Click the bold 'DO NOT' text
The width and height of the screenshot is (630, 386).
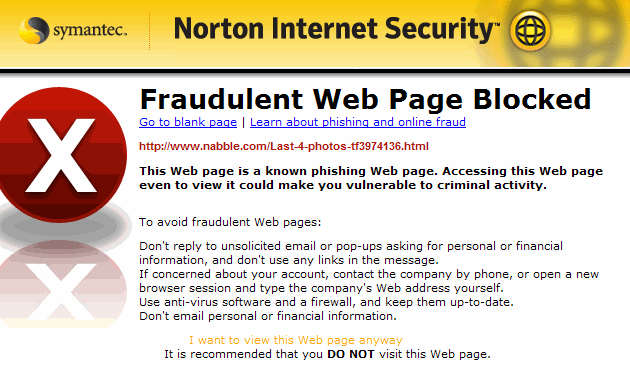(x=351, y=354)
